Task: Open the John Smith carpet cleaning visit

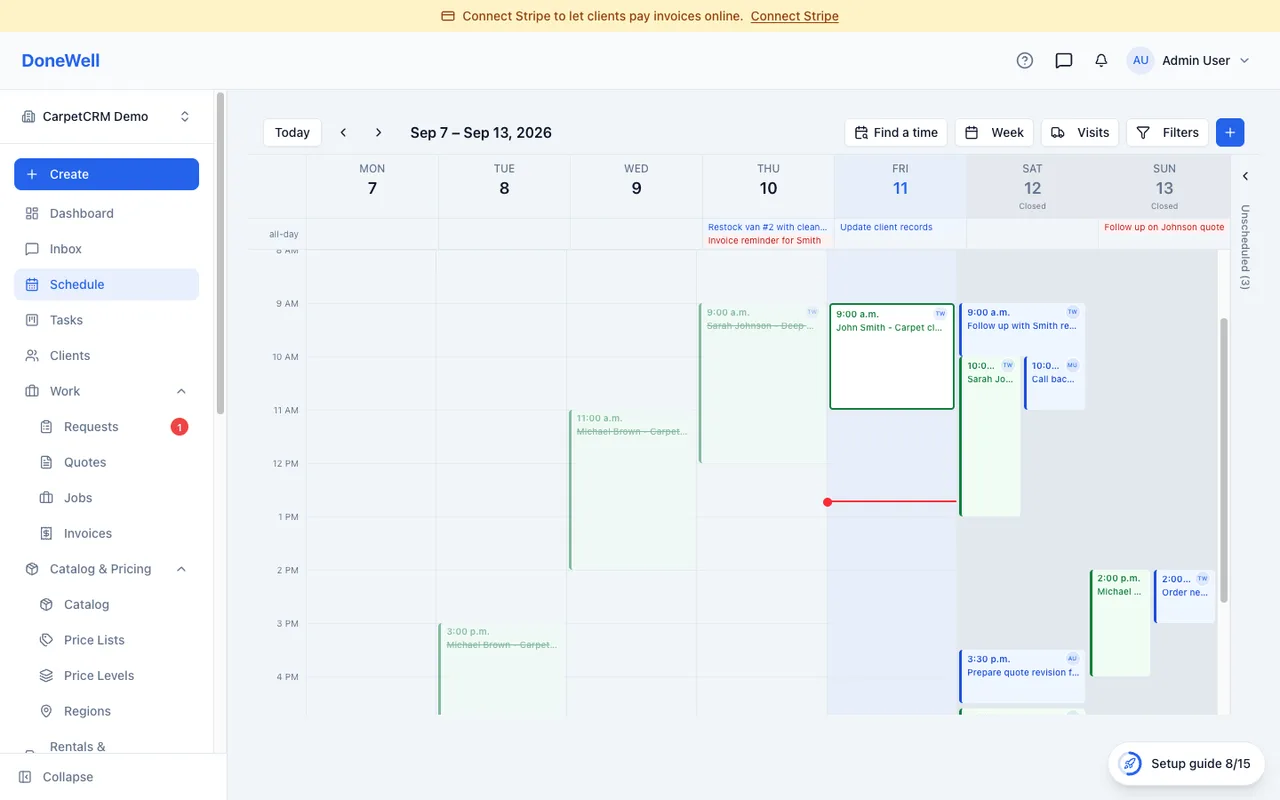Action: [x=892, y=356]
